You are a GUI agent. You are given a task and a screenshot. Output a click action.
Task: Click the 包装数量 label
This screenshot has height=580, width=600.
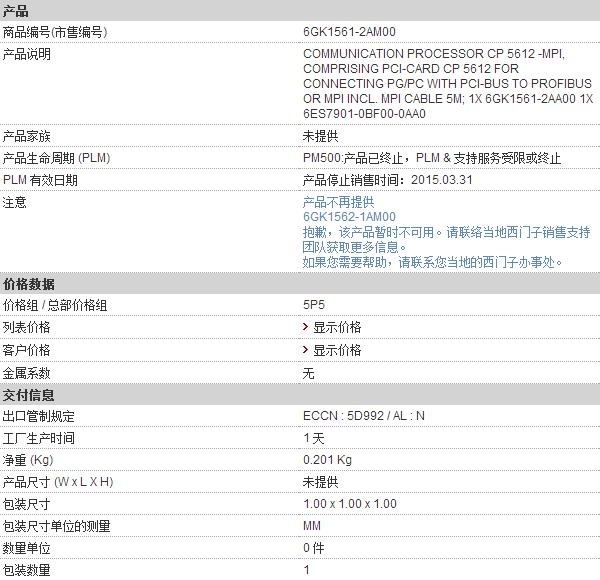tap(26, 570)
